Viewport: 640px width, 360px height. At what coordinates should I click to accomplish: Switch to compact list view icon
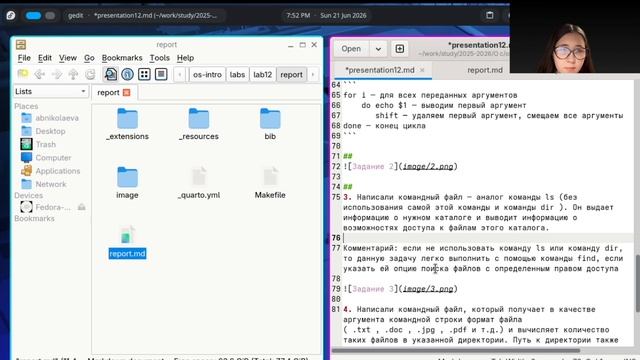[x=161, y=74]
